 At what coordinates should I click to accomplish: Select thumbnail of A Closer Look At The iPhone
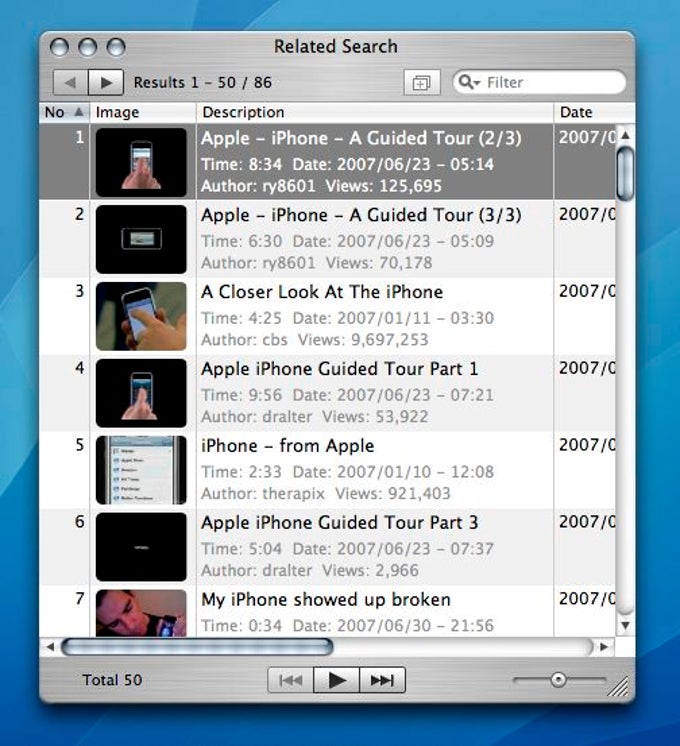click(141, 316)
